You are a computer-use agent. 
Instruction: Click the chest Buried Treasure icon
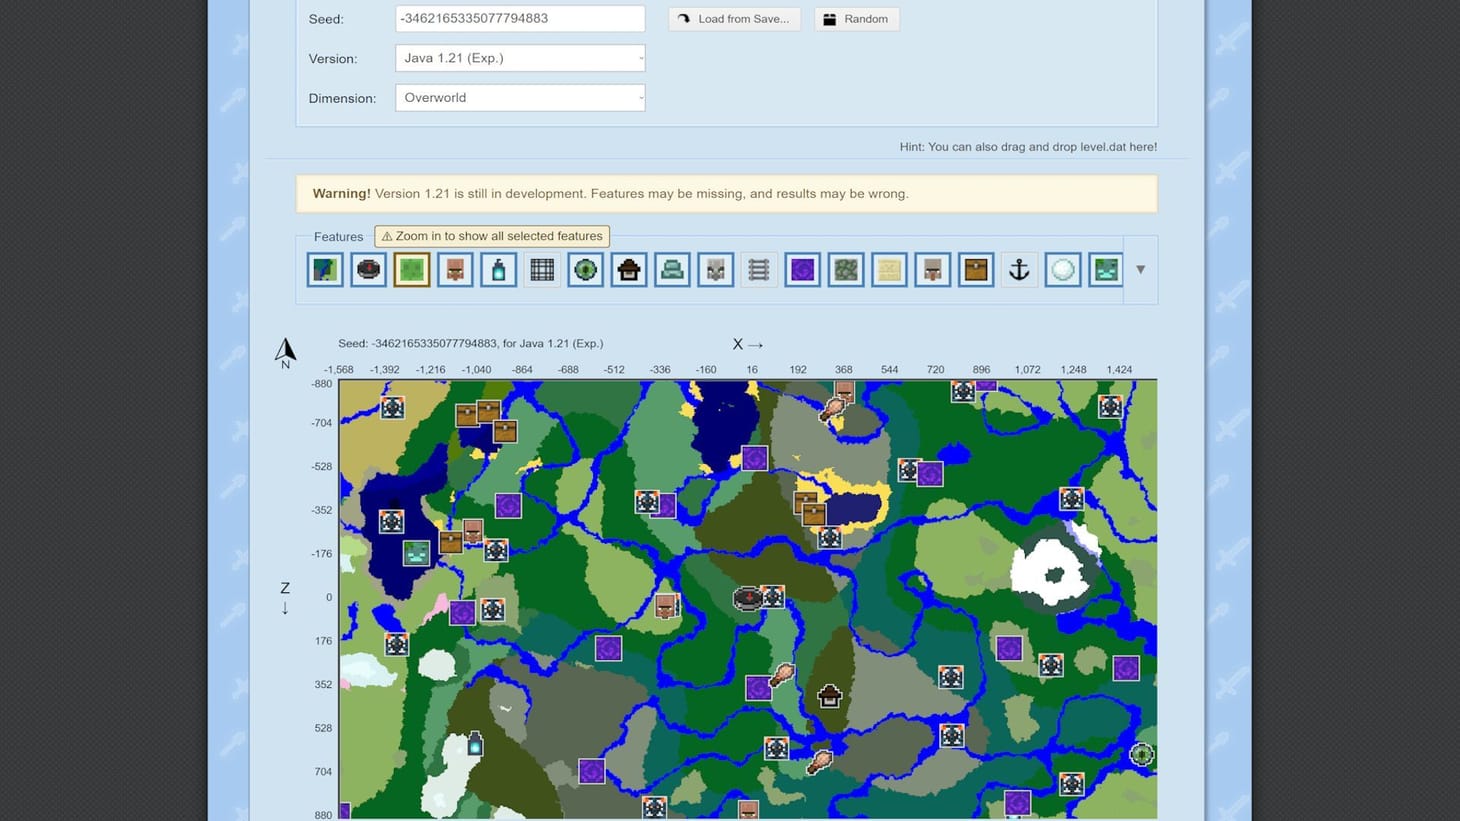975,269
